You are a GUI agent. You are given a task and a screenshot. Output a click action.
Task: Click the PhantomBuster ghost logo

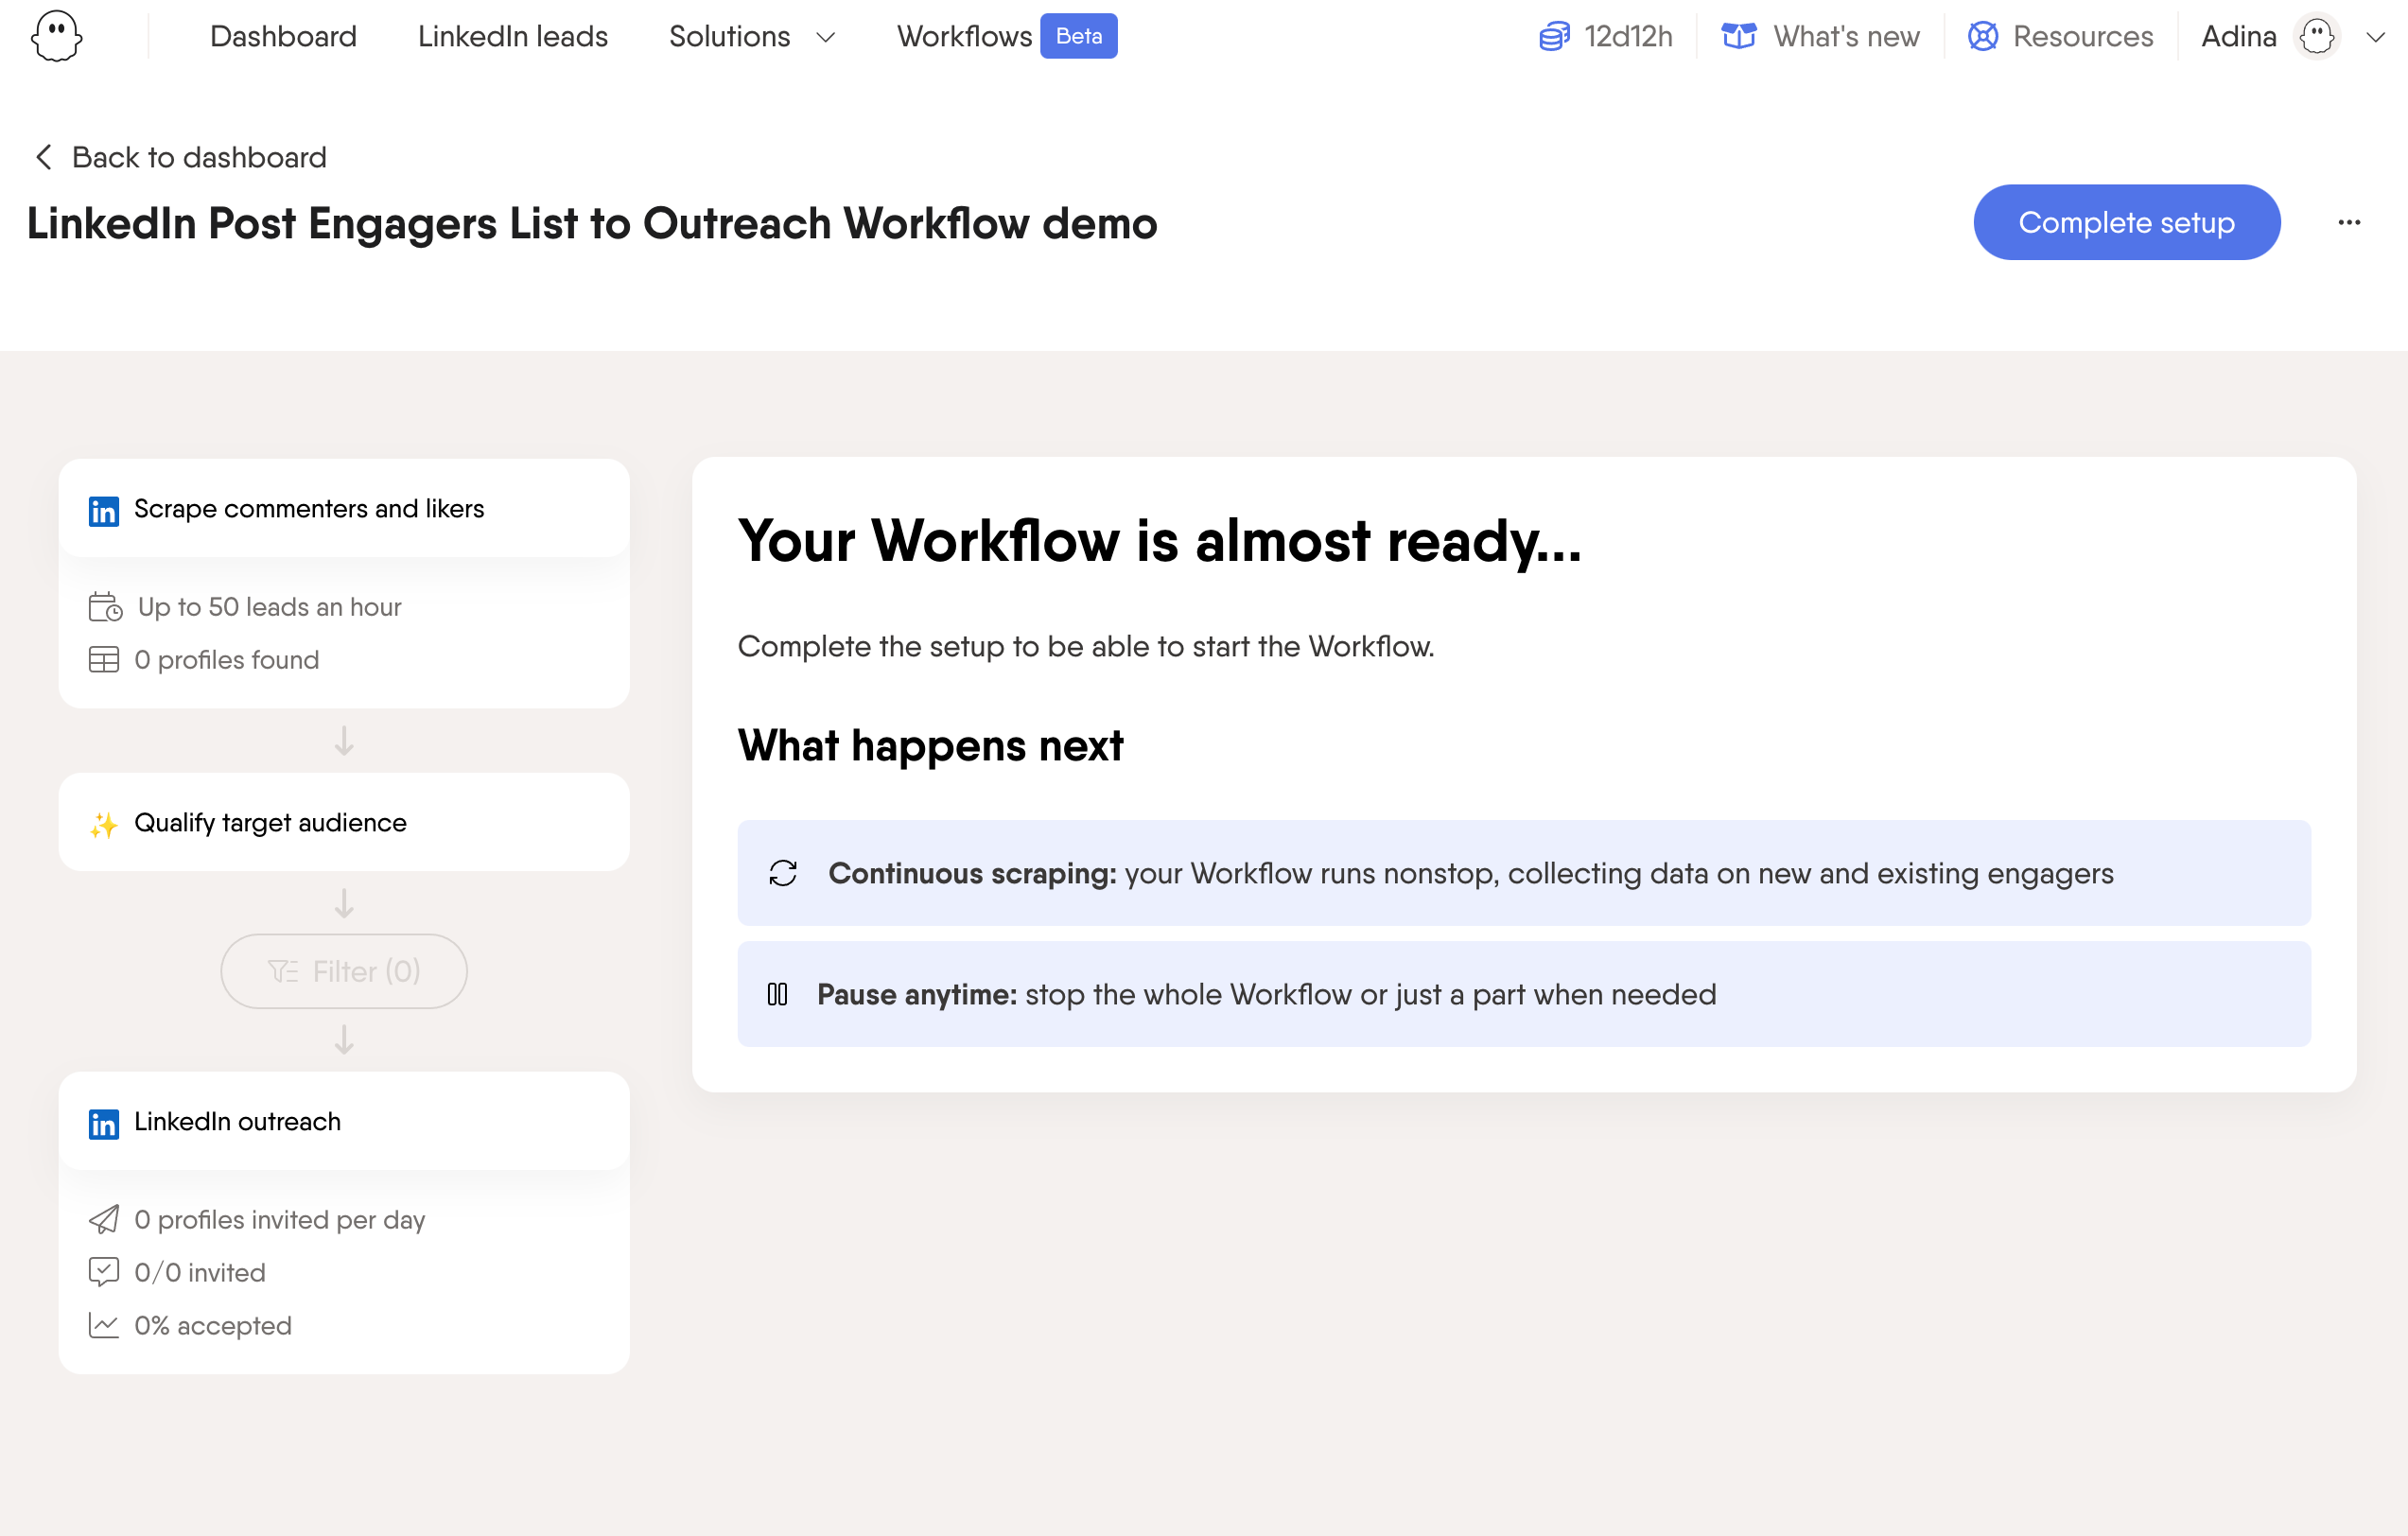[56, 37]
